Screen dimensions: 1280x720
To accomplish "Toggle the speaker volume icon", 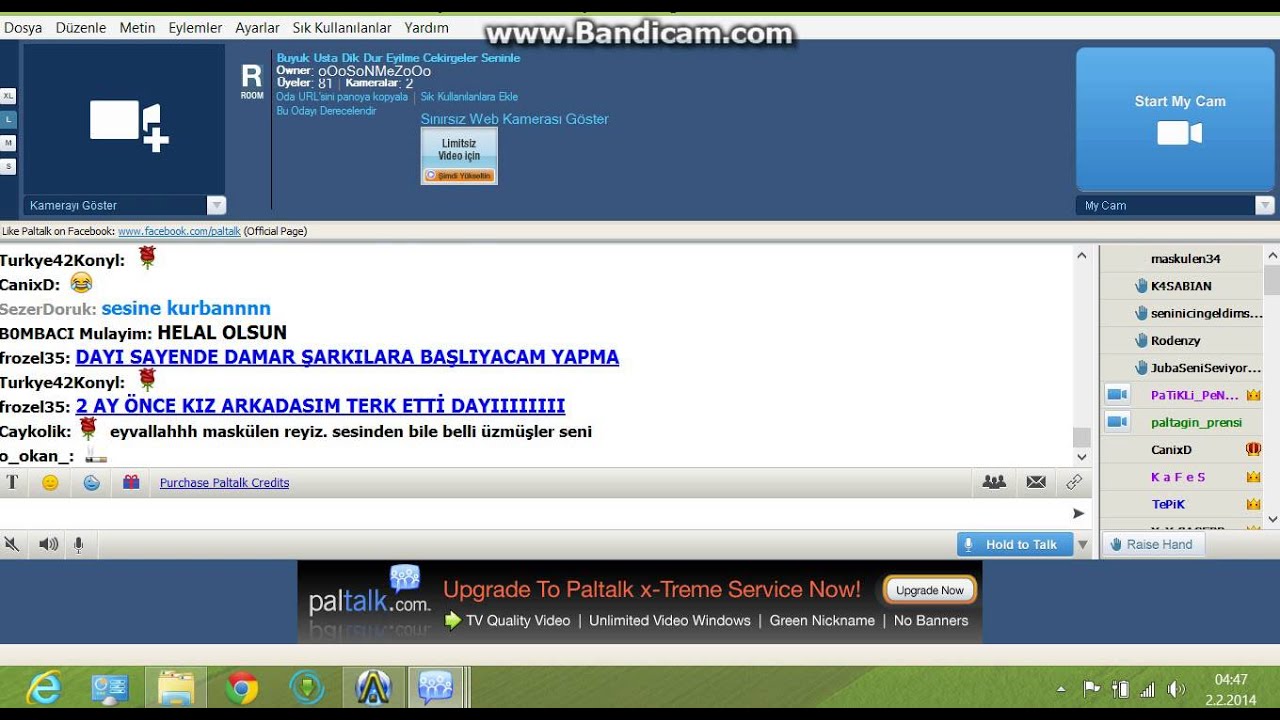I will (48, 544).
